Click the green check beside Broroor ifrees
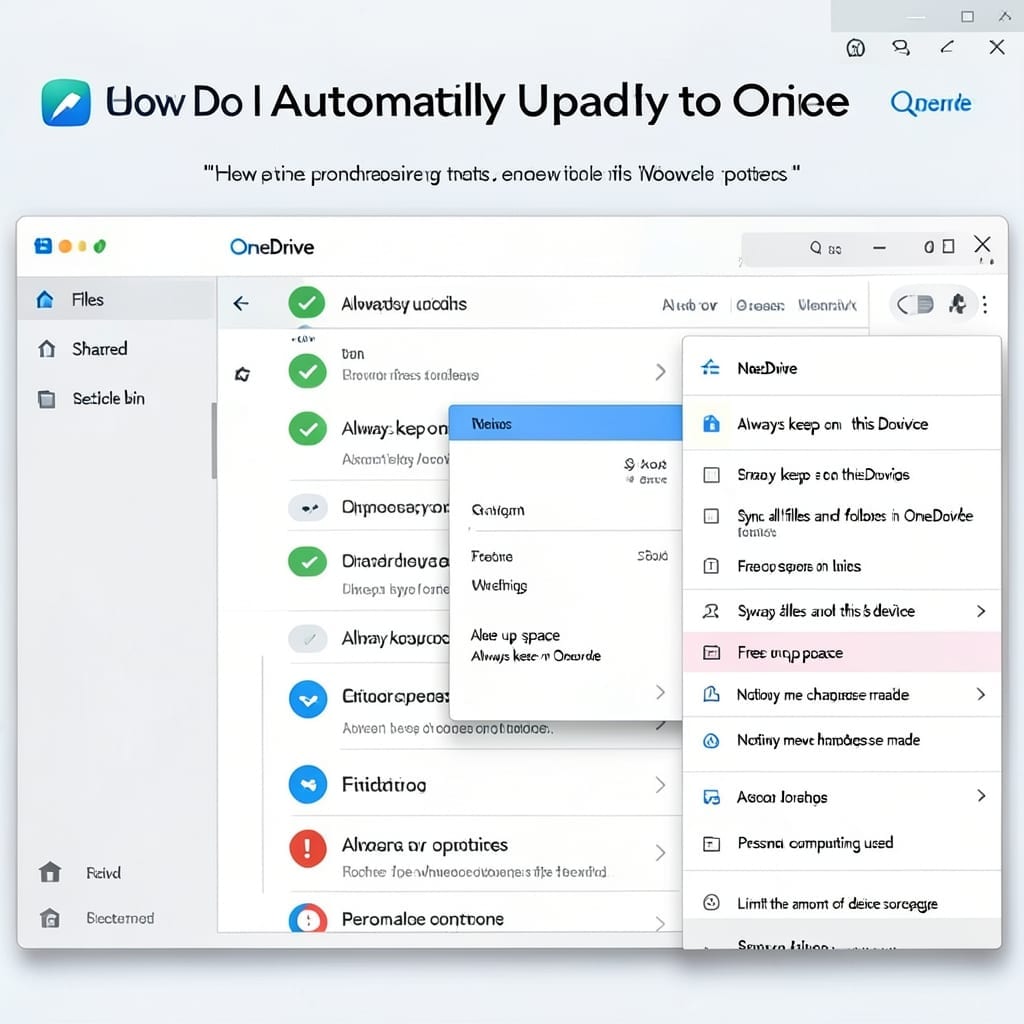 (307, 370)
